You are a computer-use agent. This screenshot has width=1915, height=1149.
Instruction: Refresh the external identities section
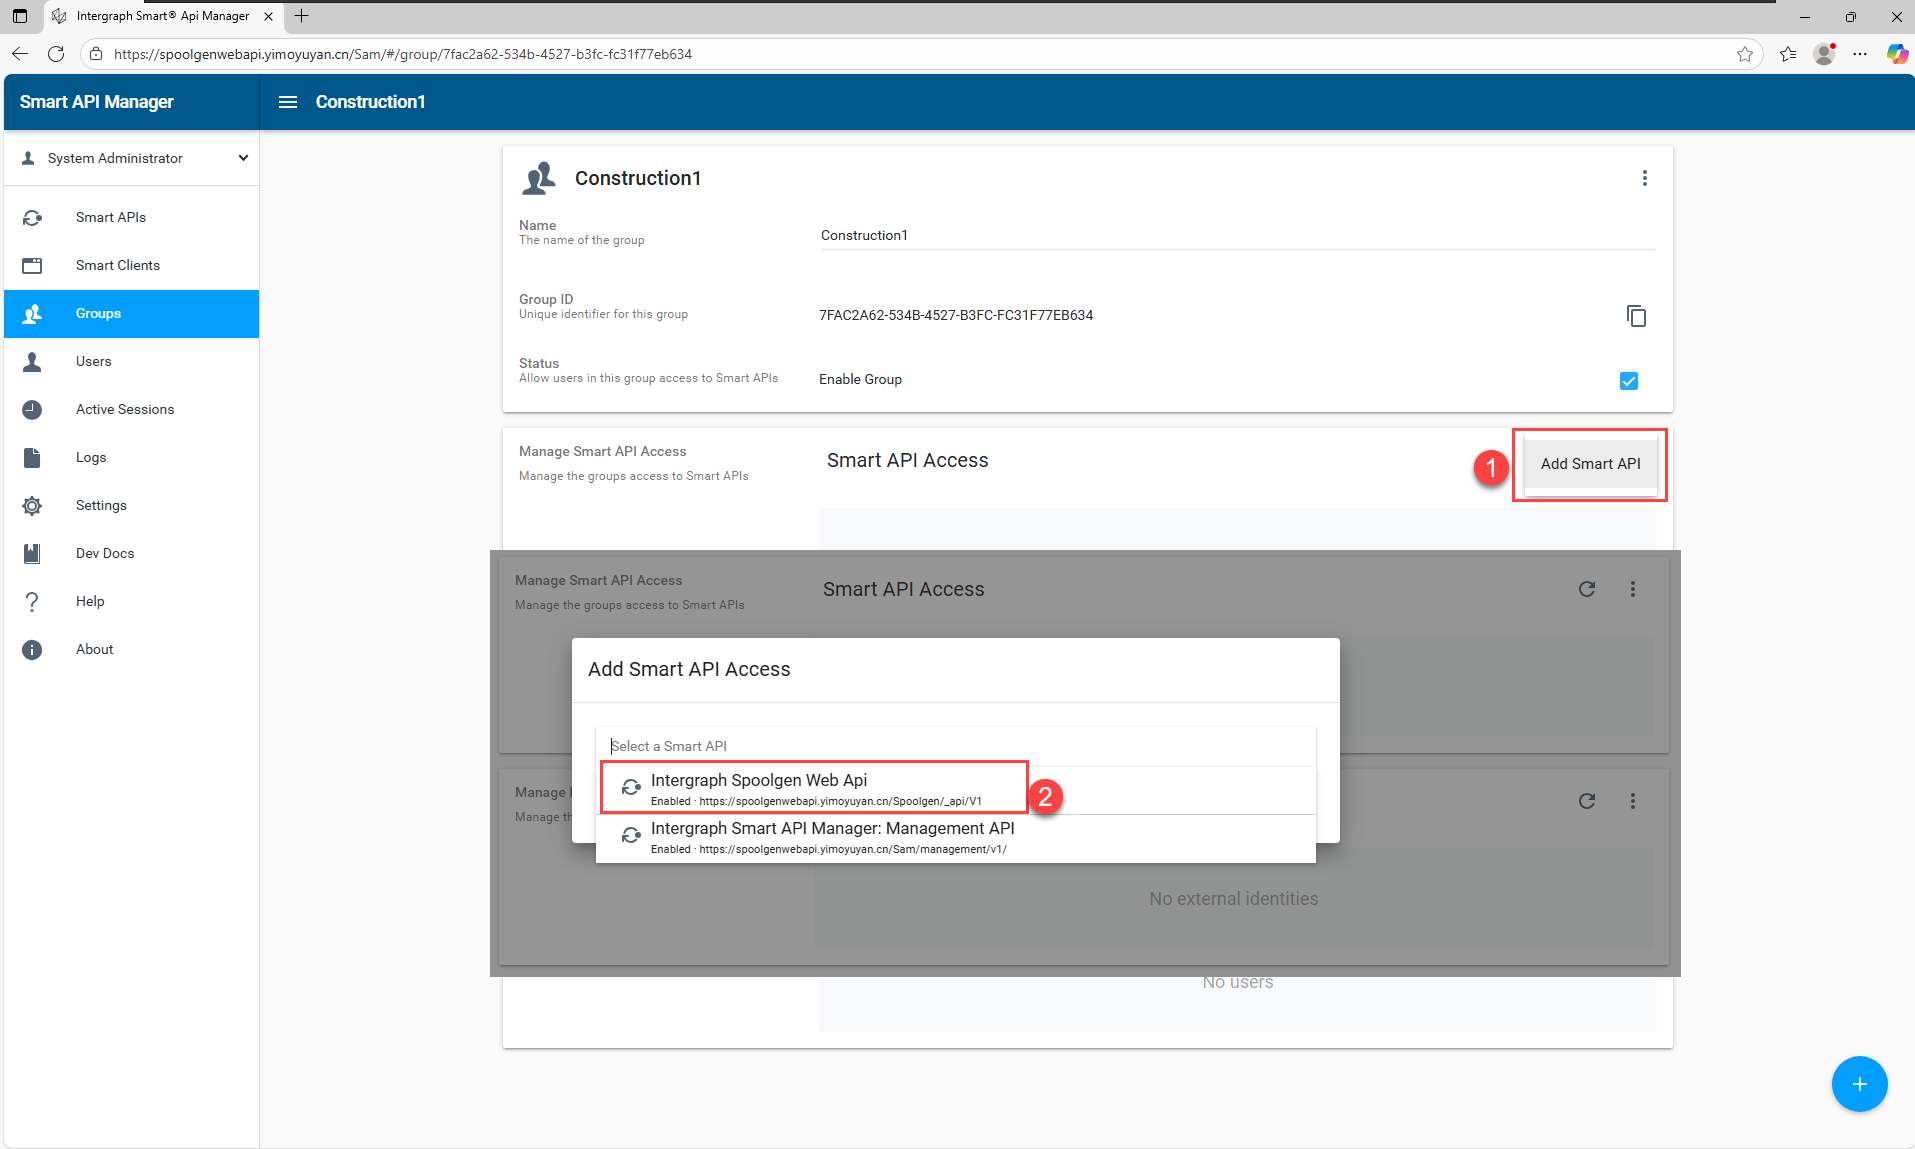(1586, 801)
